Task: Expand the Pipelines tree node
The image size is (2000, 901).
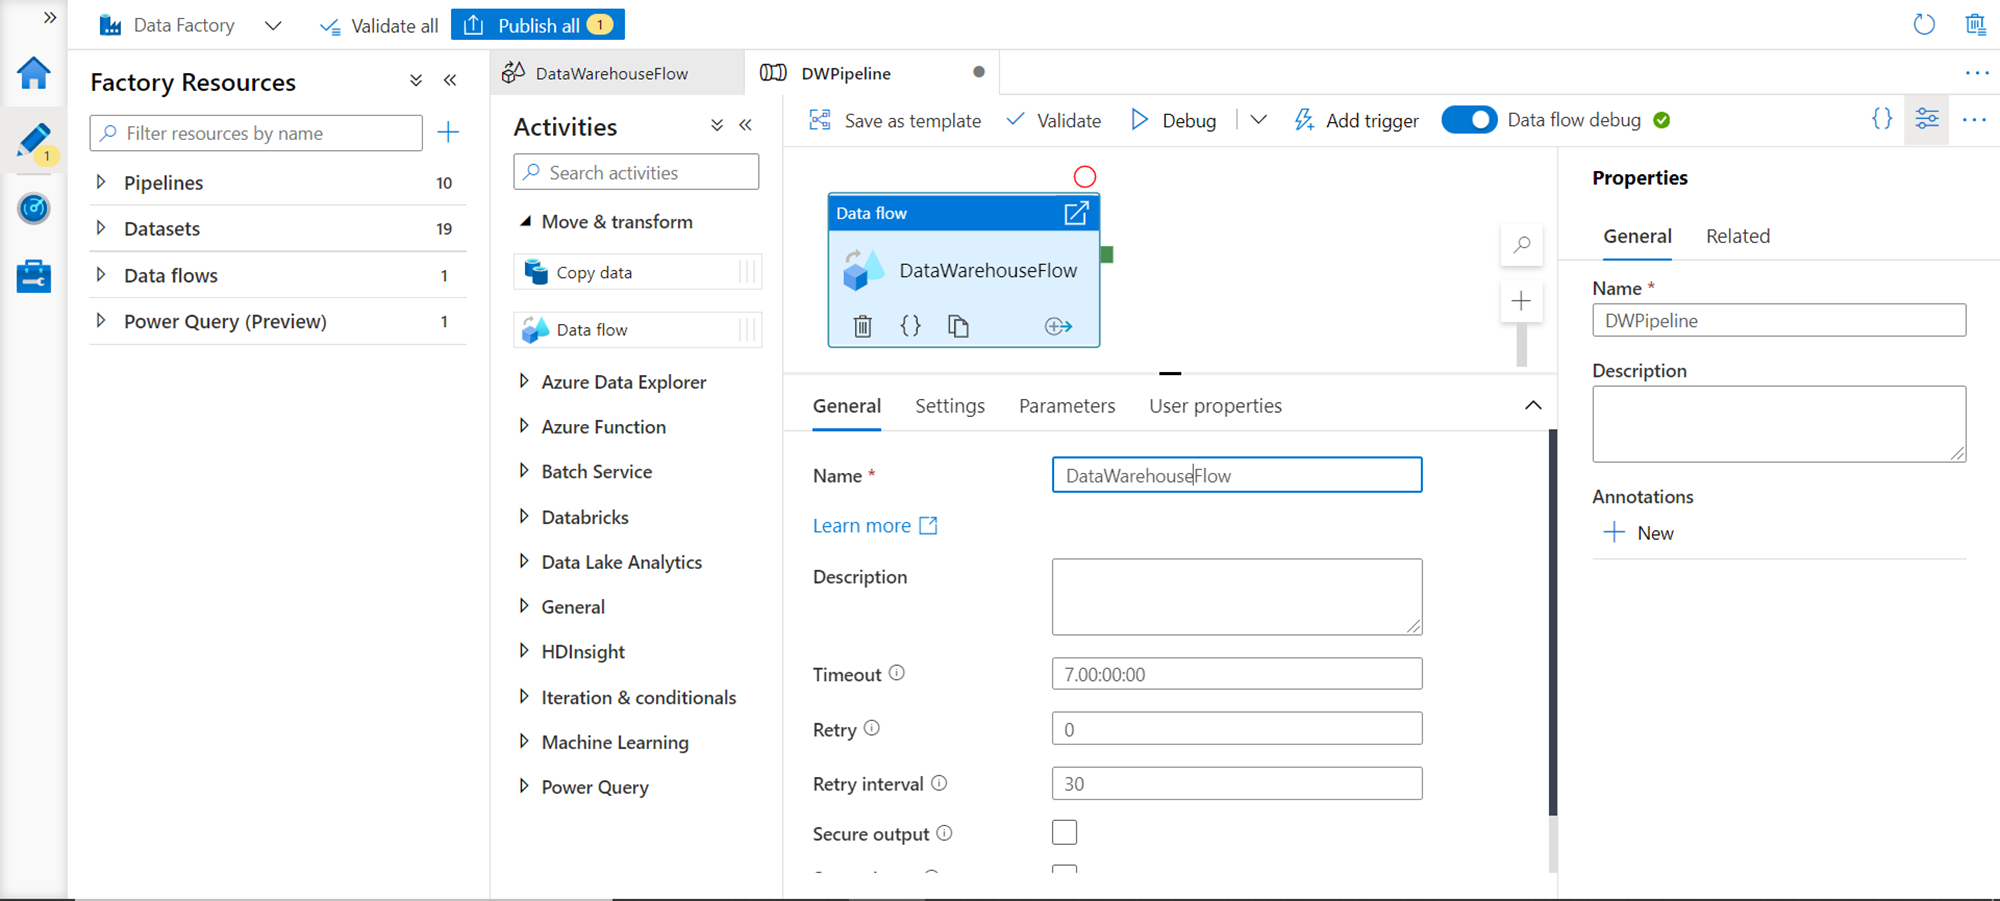Action: pyautogui.click(x=101, y=182)
